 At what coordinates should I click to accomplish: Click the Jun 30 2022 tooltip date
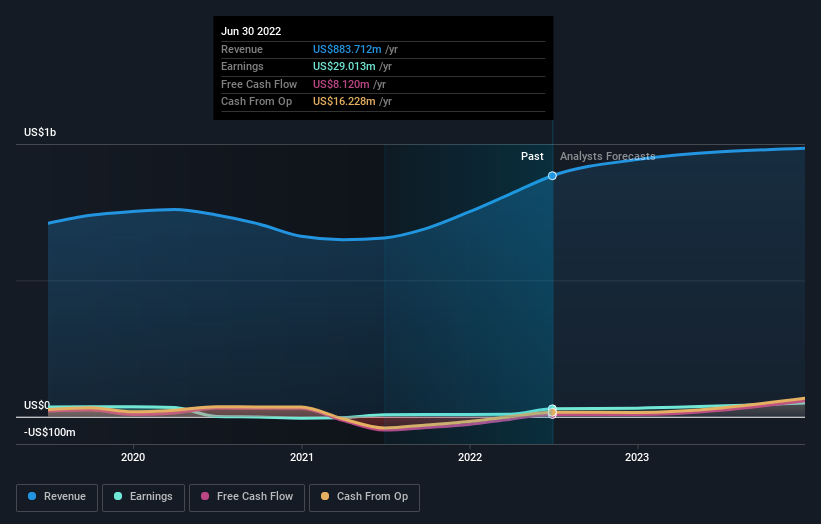[x=251, y=31]
